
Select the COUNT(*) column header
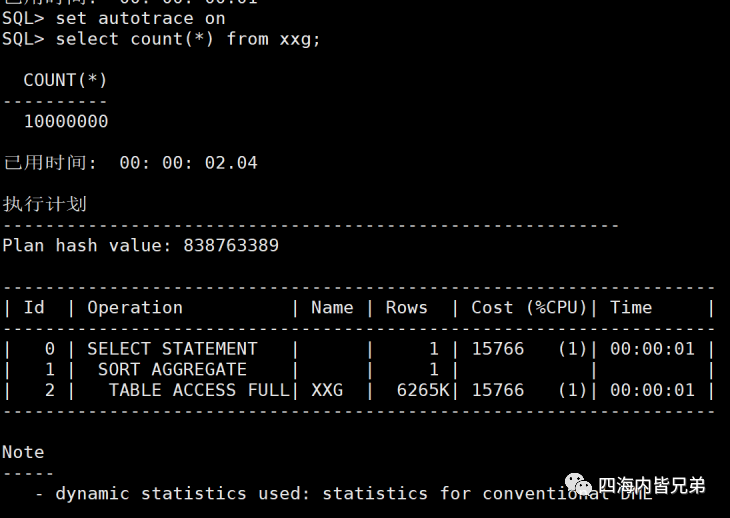pos(66,80)
